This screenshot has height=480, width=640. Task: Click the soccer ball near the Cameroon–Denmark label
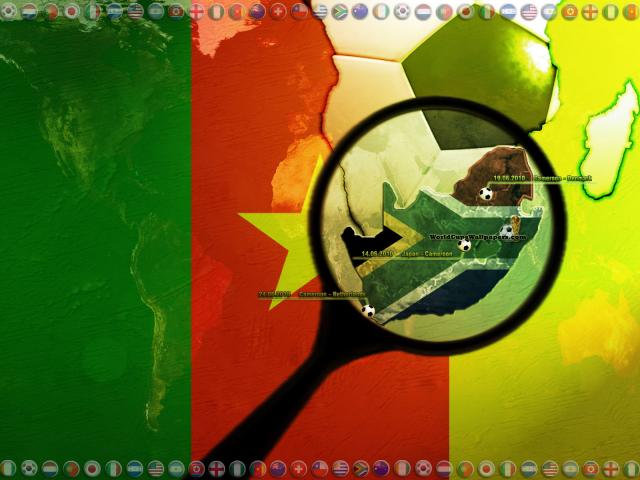tap(486, 194)
